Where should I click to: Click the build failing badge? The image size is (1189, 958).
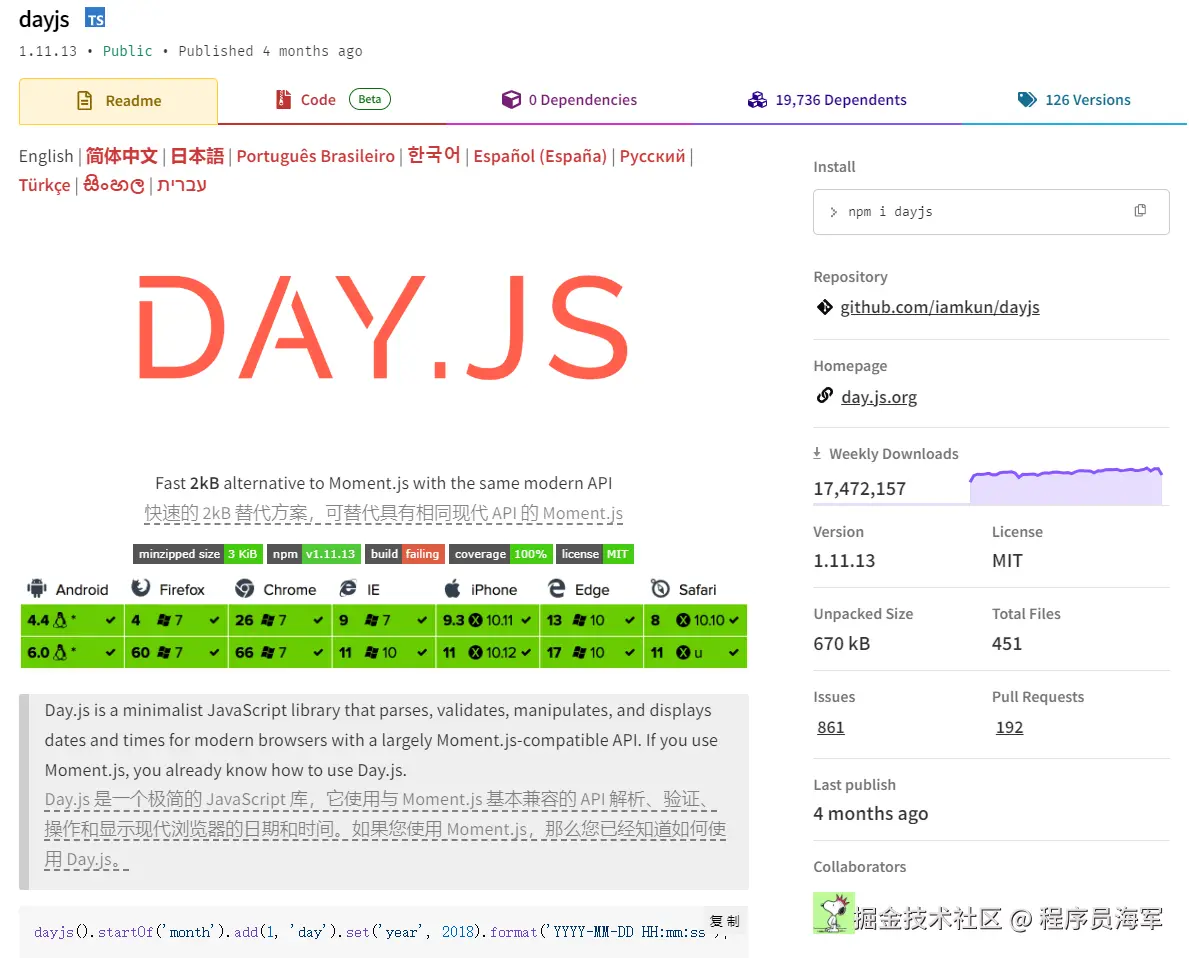click(x=405, y=554)
